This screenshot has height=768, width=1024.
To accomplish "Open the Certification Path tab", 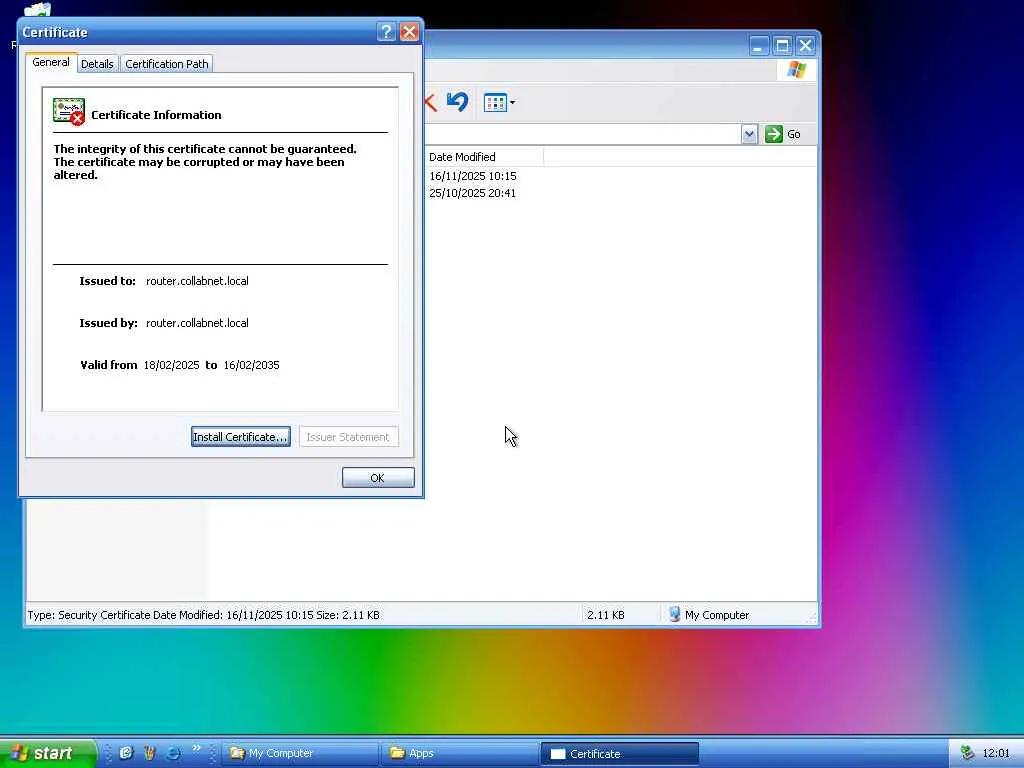I will 167,64.
